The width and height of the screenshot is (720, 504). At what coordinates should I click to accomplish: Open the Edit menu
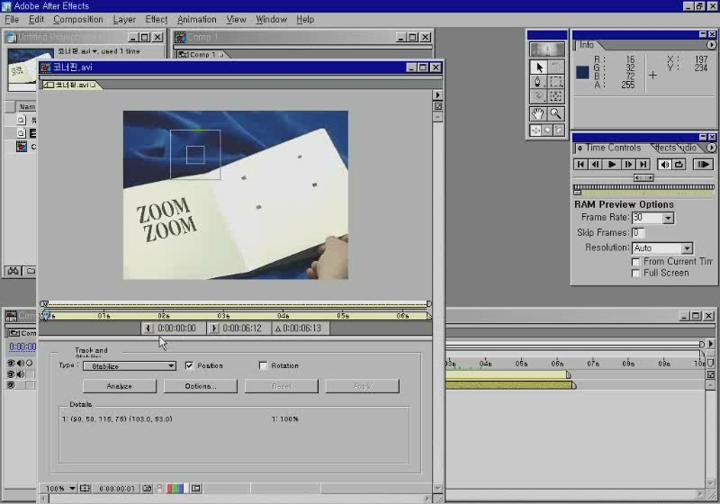36,20
